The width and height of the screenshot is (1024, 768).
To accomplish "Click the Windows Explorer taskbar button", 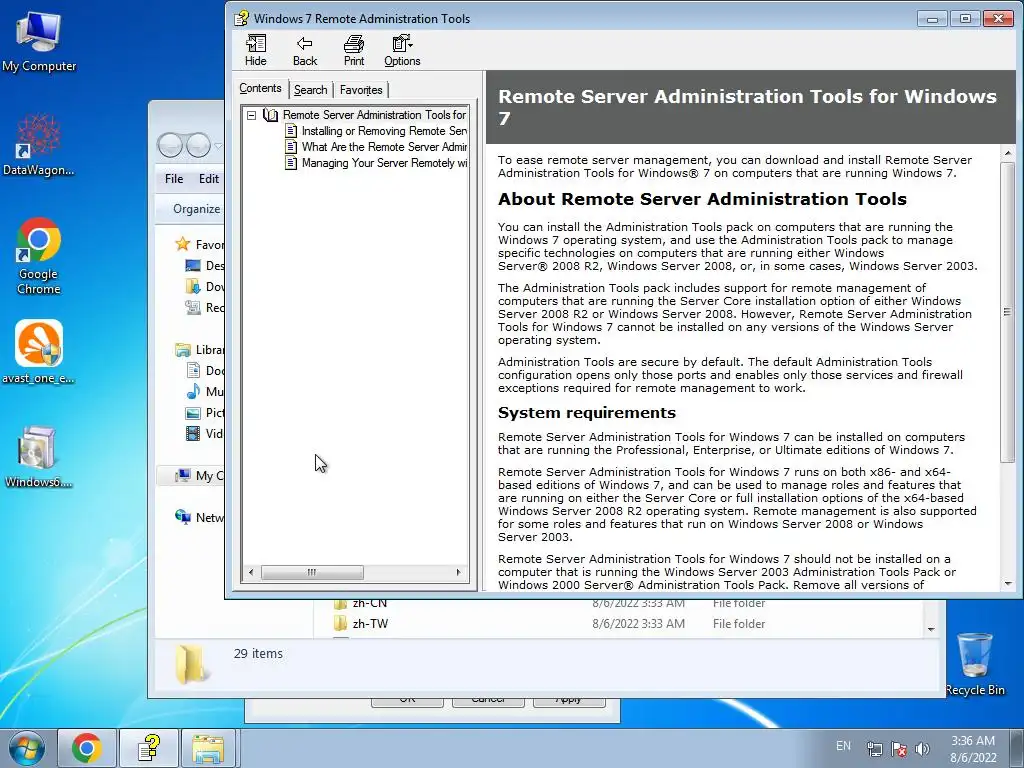I will tap(208, 748).
